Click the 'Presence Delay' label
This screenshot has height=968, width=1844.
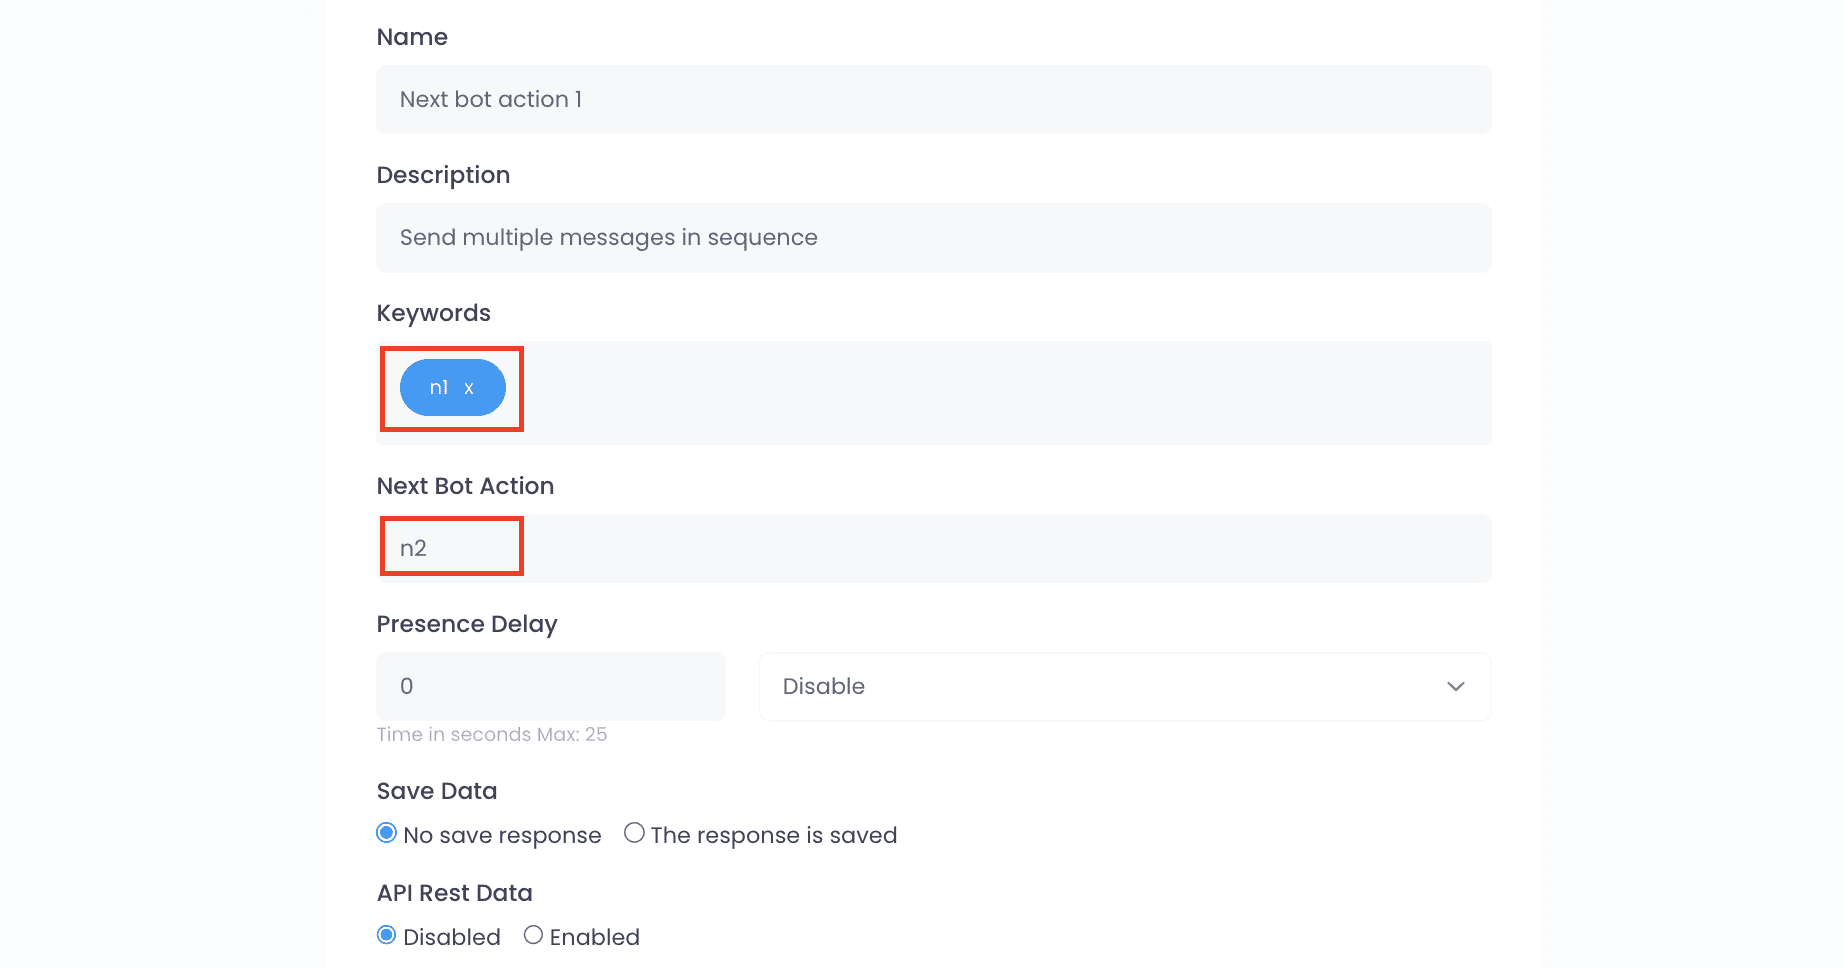[466, 624]
